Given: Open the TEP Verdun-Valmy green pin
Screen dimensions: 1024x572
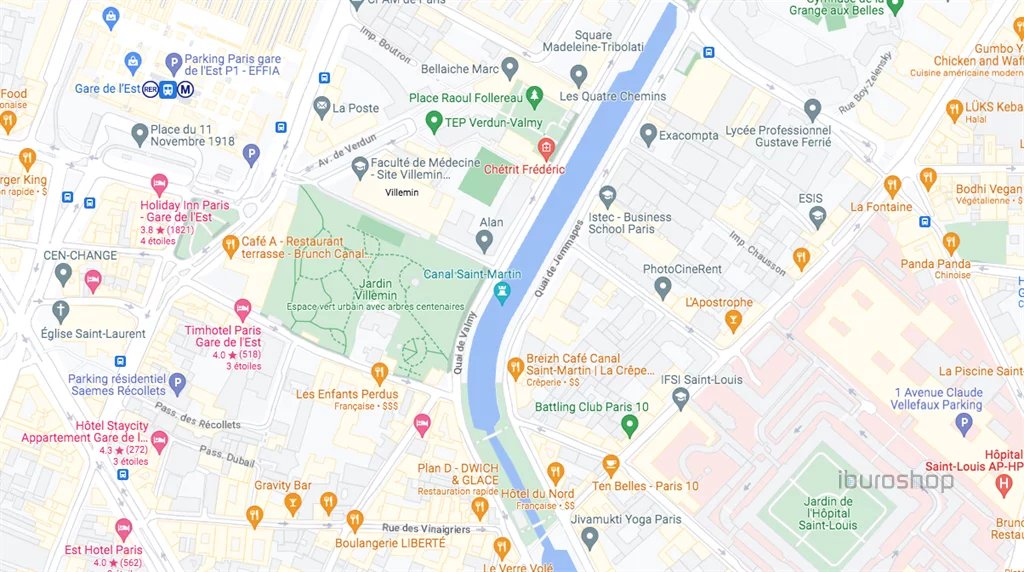Looking at the screenshot, I should 434,123.
